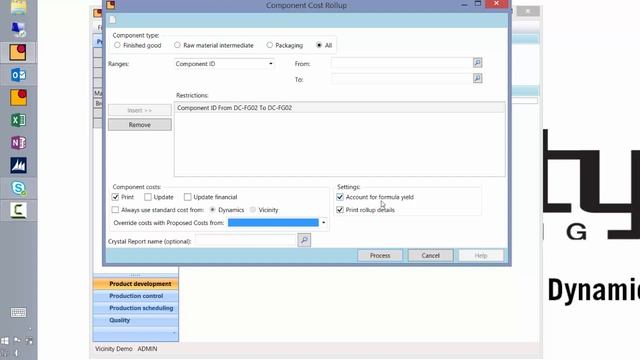The width and height of the screenshot is (640, 360).
Task: Click Vicinity Demo in status bar
Action: point(113,349)
